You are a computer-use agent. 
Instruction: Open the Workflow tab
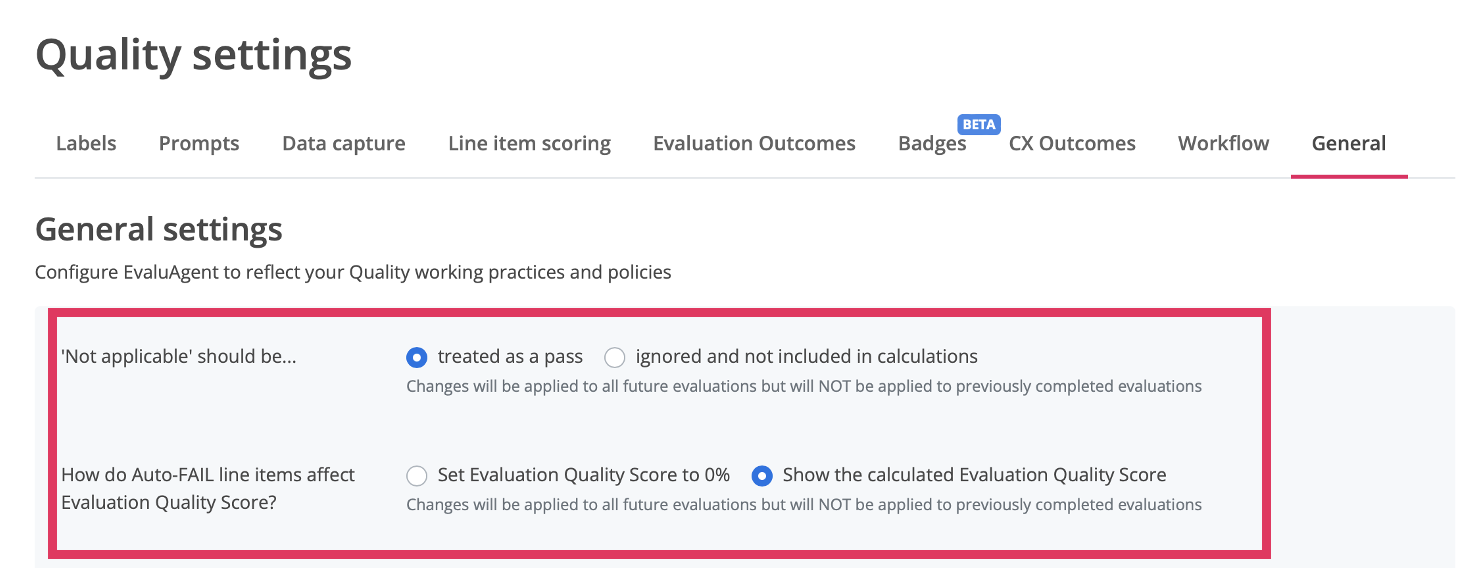(x=1223, y=143)
